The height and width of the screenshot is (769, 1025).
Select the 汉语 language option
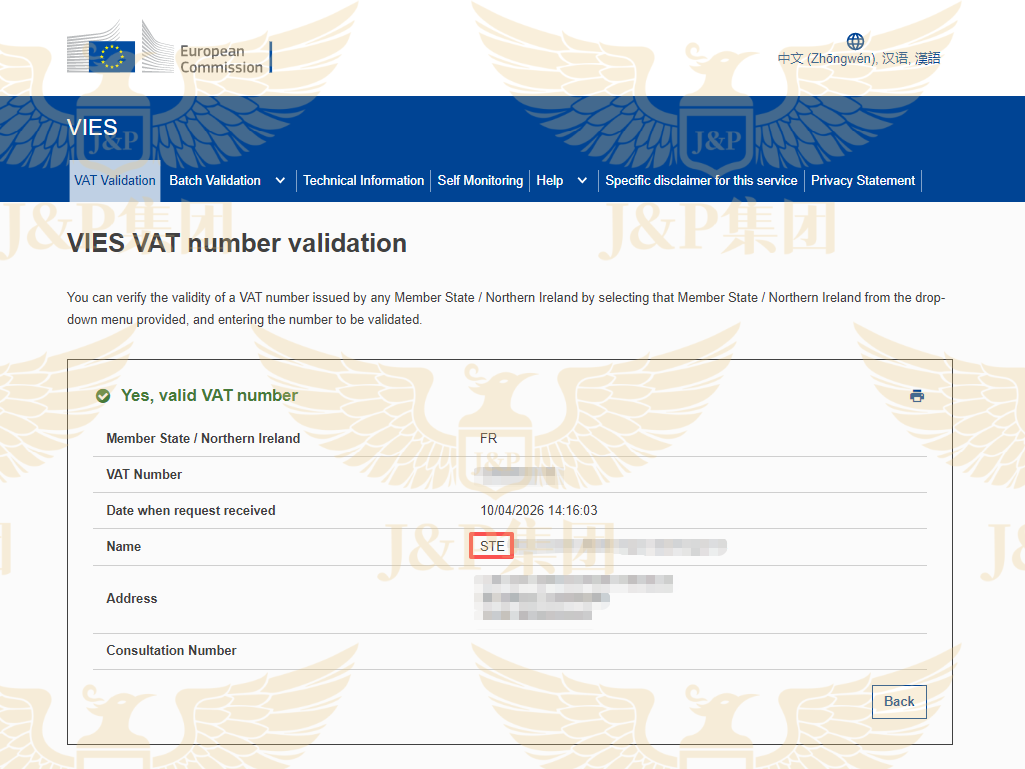(894, 58)
